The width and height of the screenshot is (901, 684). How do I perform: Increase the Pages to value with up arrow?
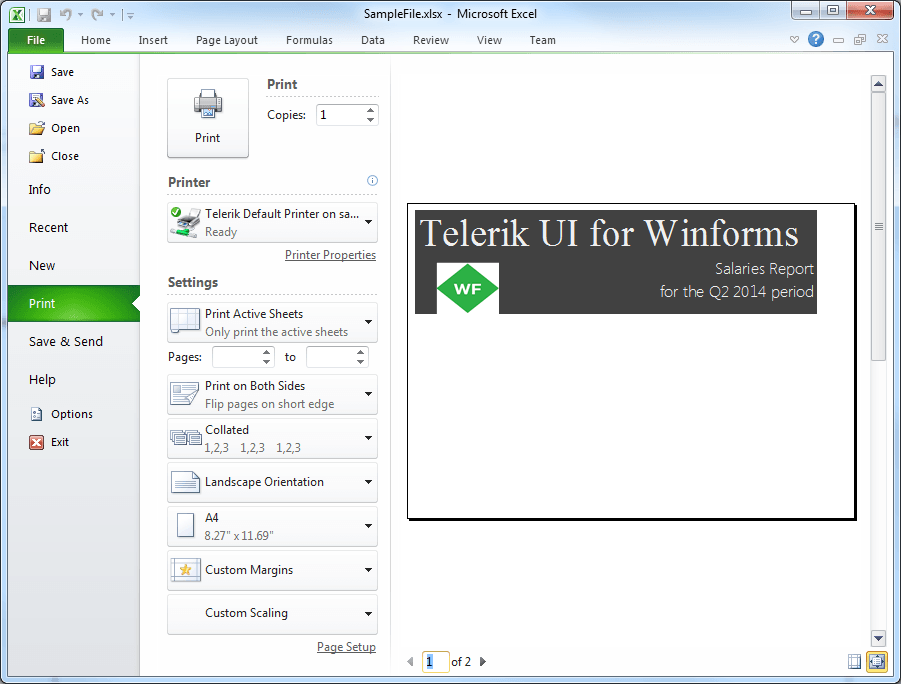click(x=360, y=352)
